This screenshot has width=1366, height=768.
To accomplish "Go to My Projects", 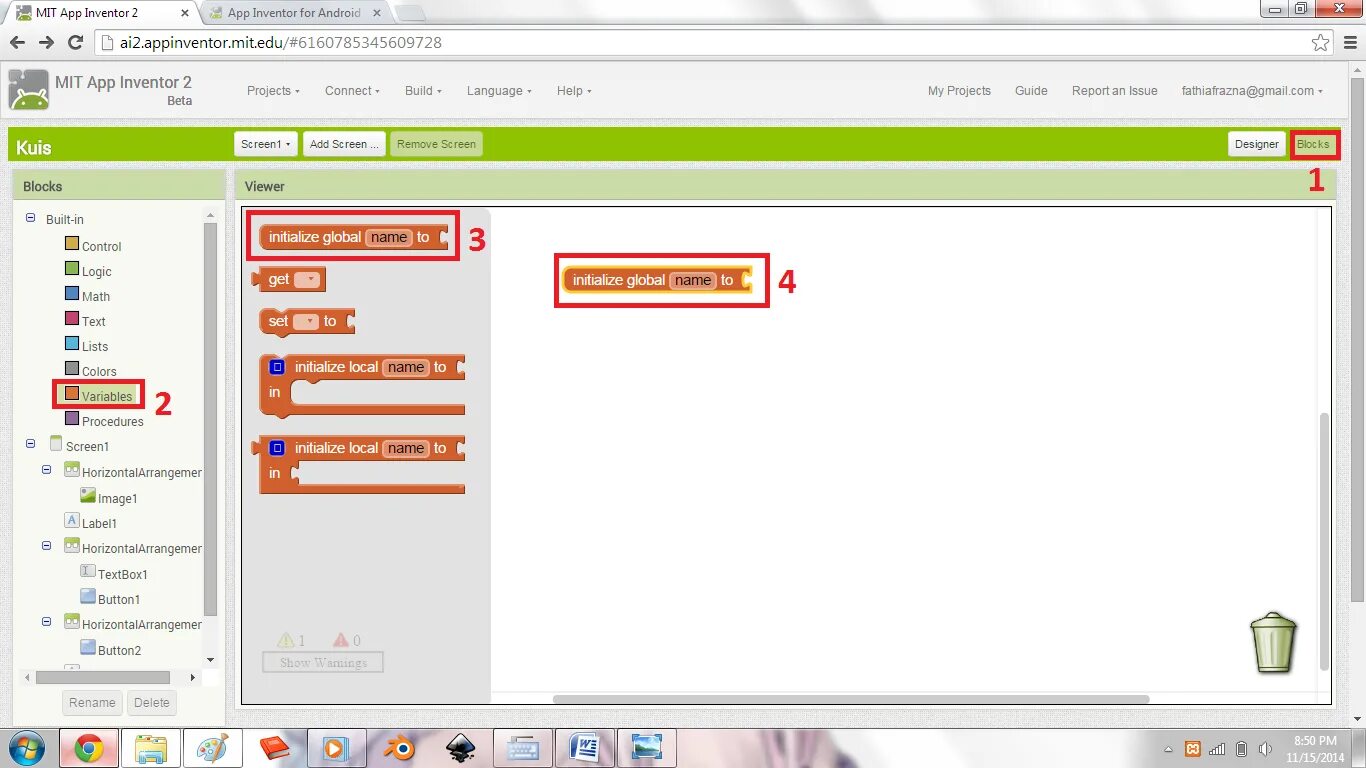I will pos(959,91).
